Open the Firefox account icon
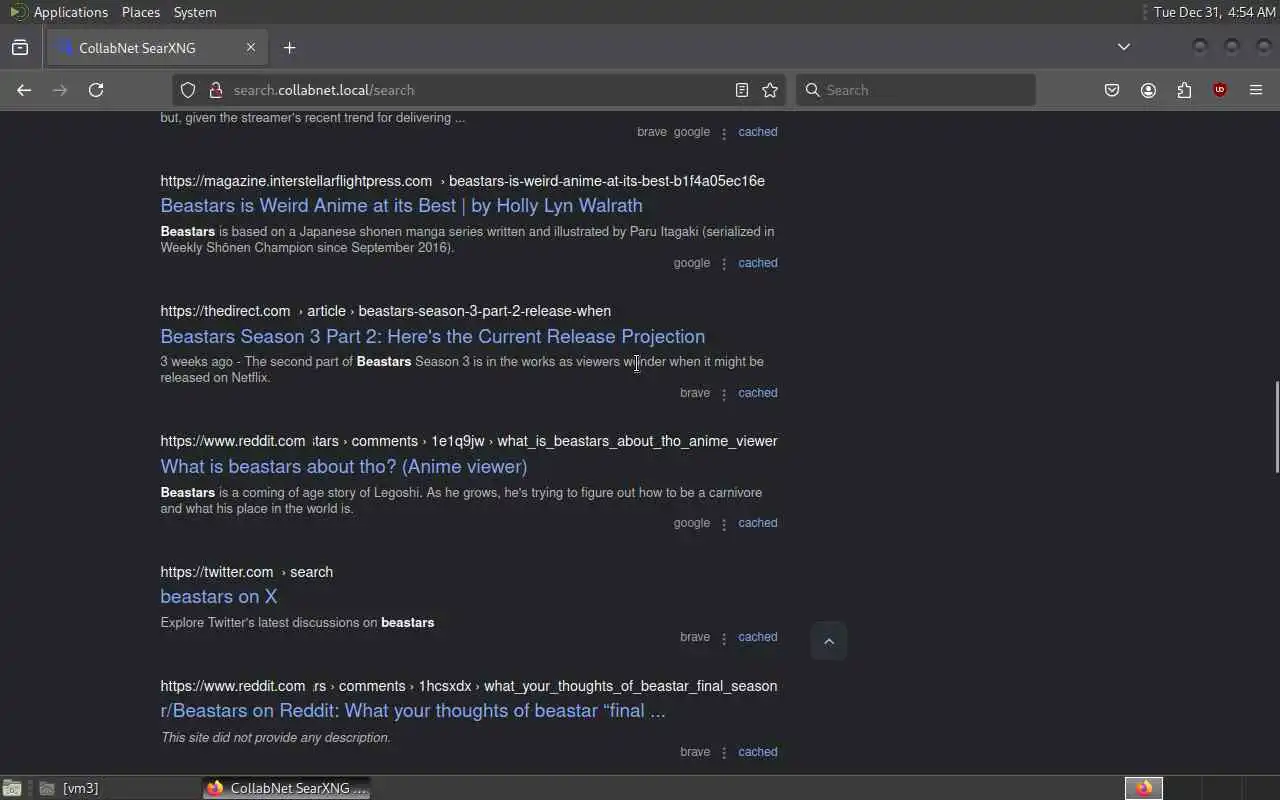Screen dimensions: 1280x800 pyautogui.click(x=1148, y=90)
